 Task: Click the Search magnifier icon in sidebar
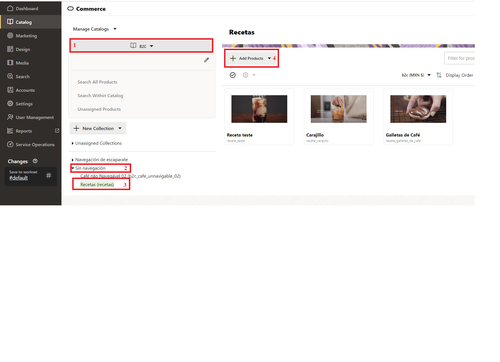tap(10, 76)
